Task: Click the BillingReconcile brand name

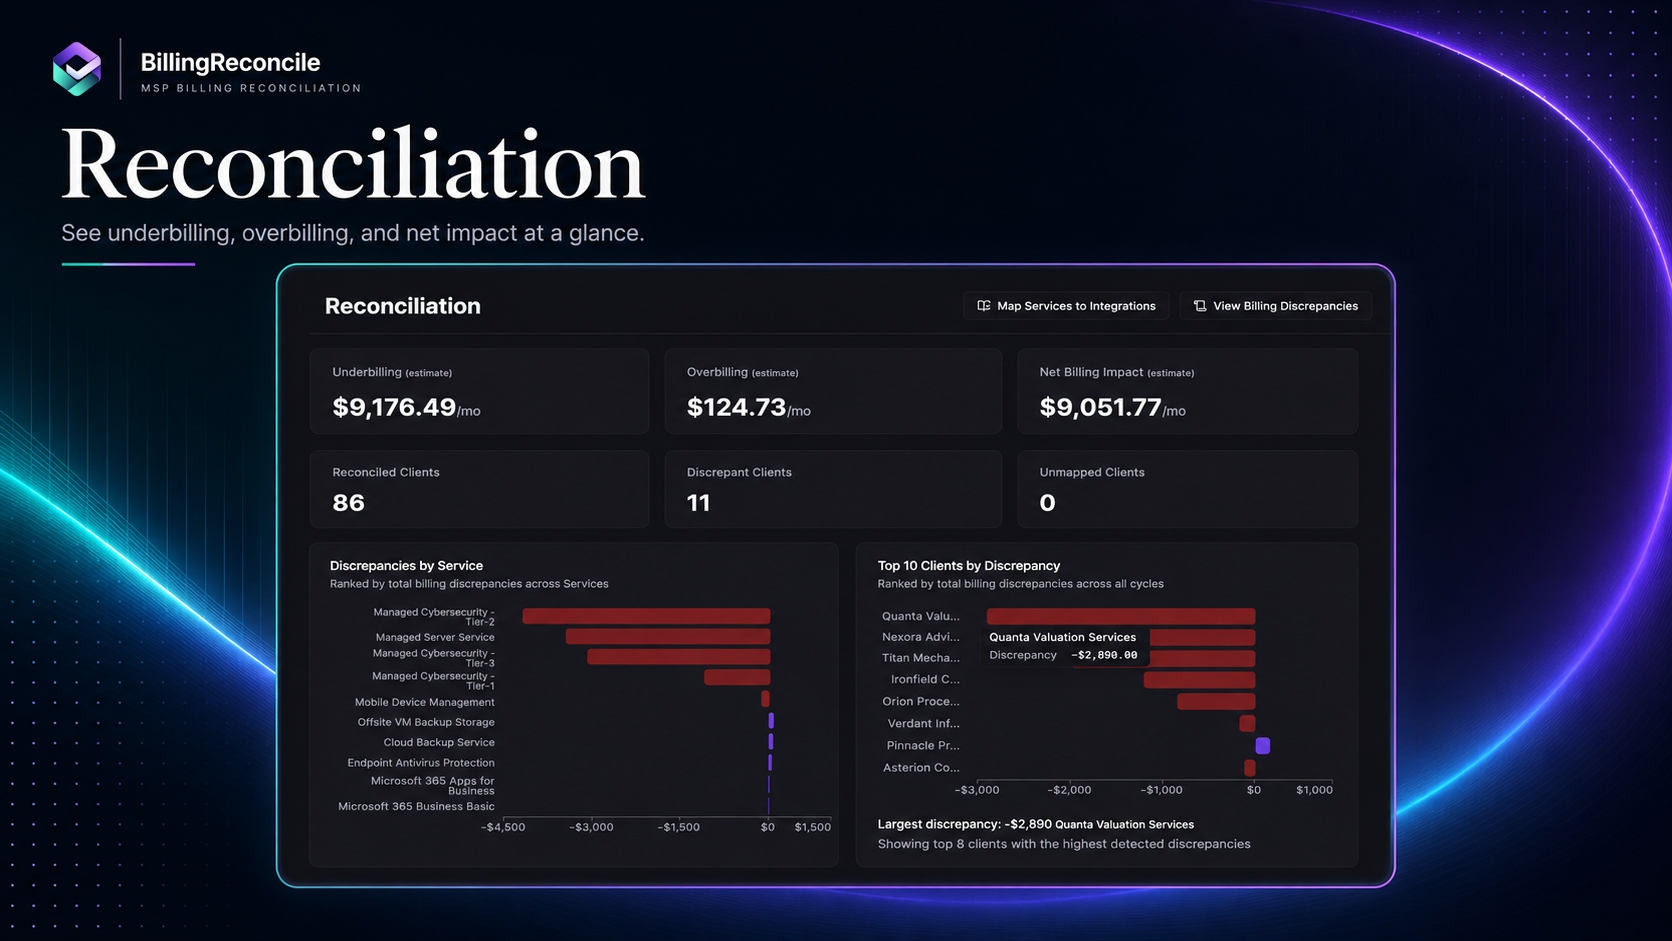Action: 230,62
